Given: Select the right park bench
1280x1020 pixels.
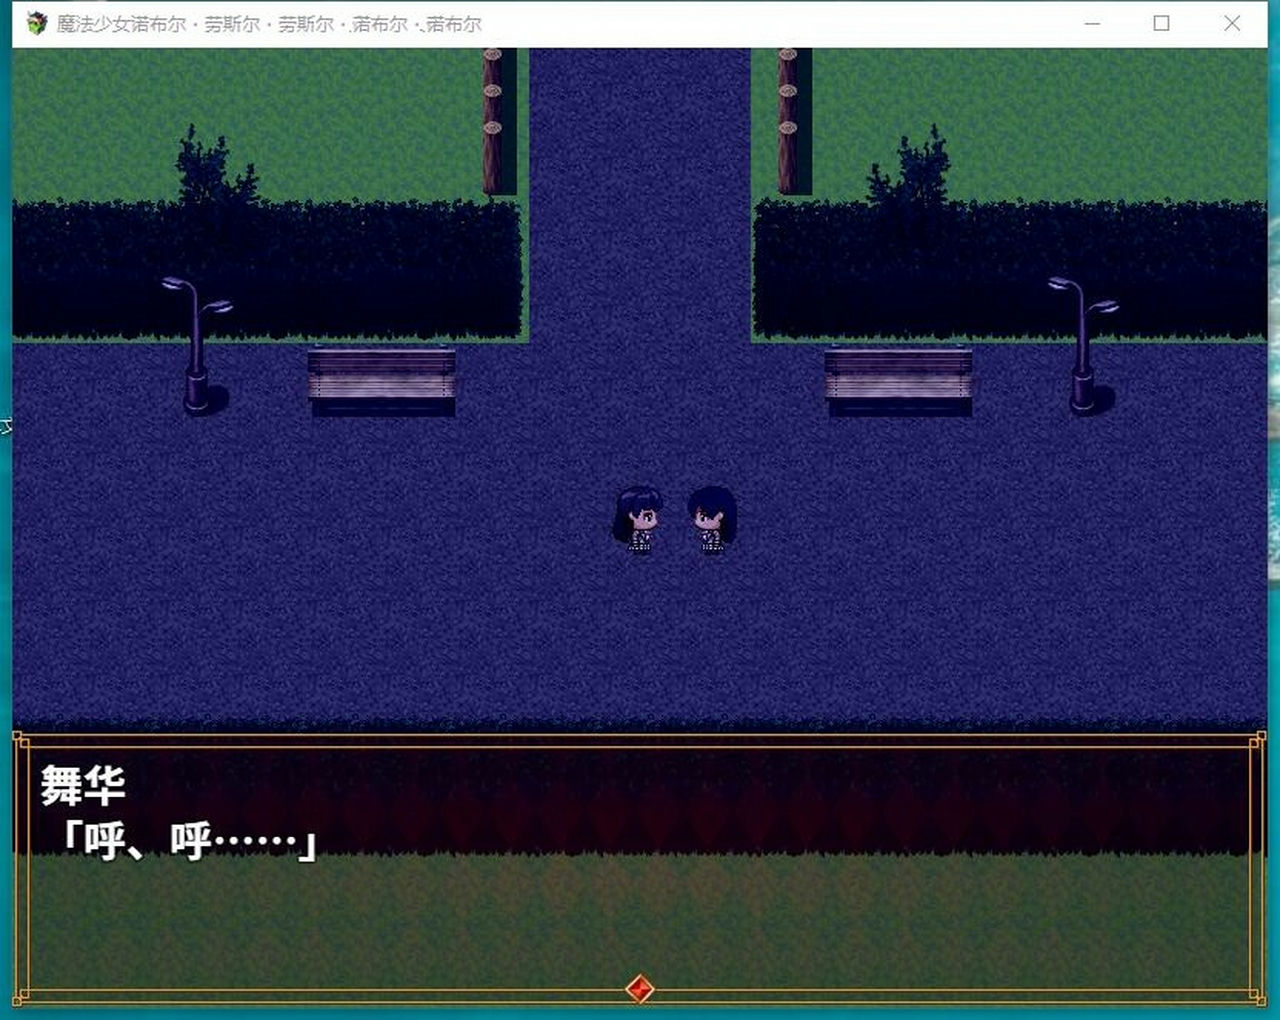Looking at the screenshot, I should (898, 379).
